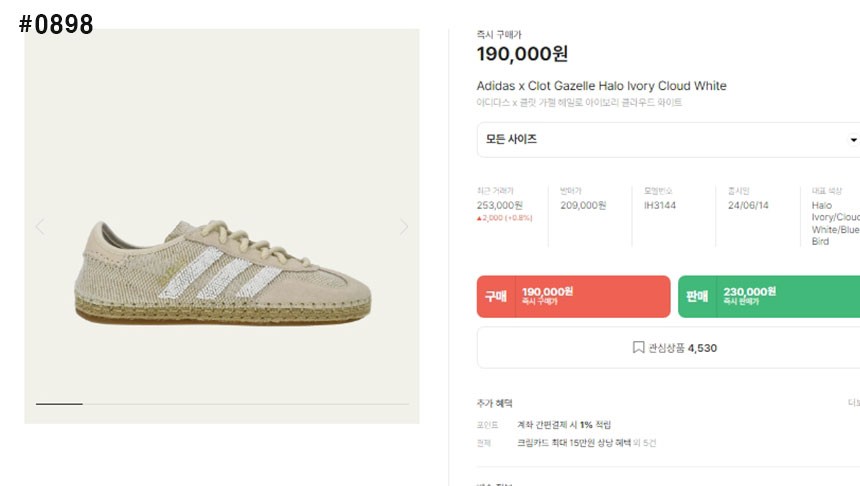Select the Korean product name subtitle
Image resolution: width=860 pixels, height=486 pixels.
tap(579, 103)
